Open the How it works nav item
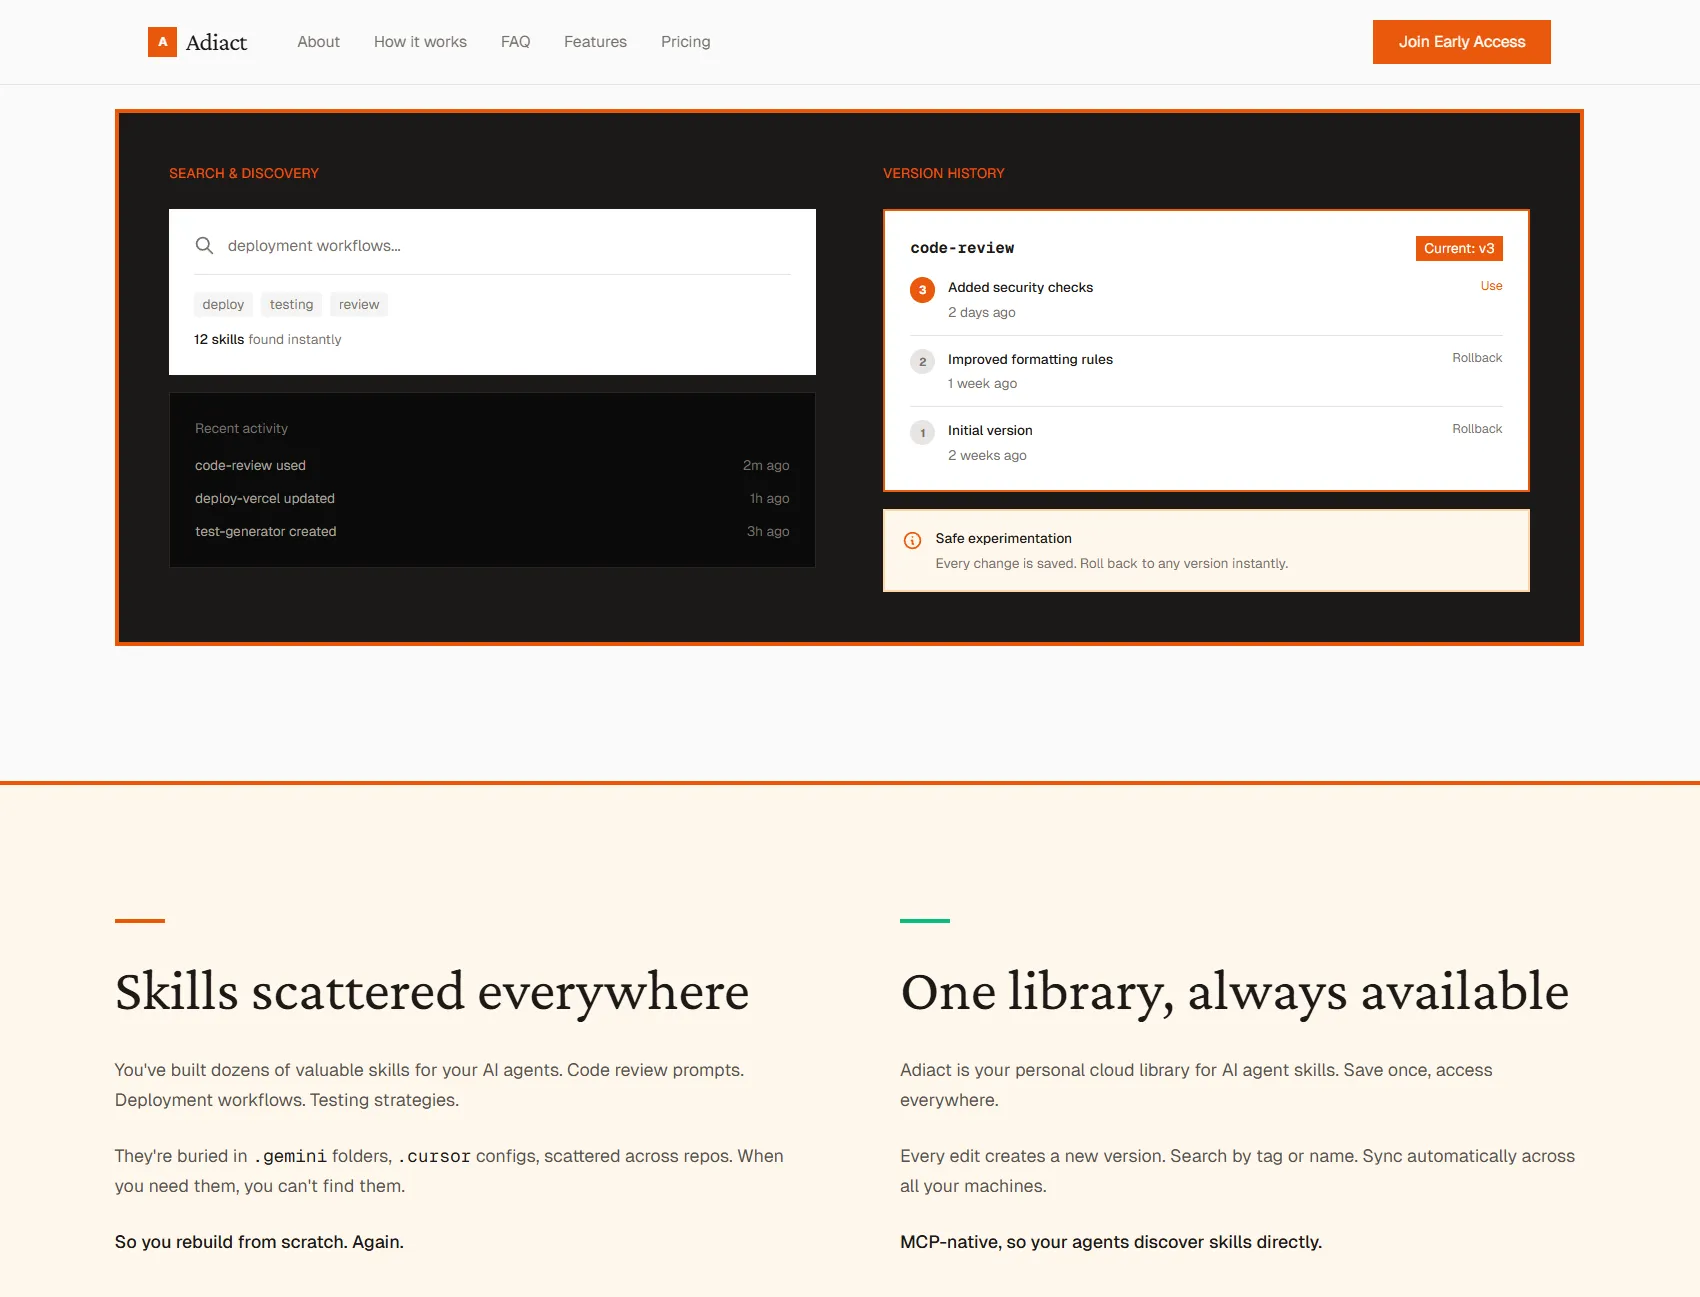 pos(420,42)
